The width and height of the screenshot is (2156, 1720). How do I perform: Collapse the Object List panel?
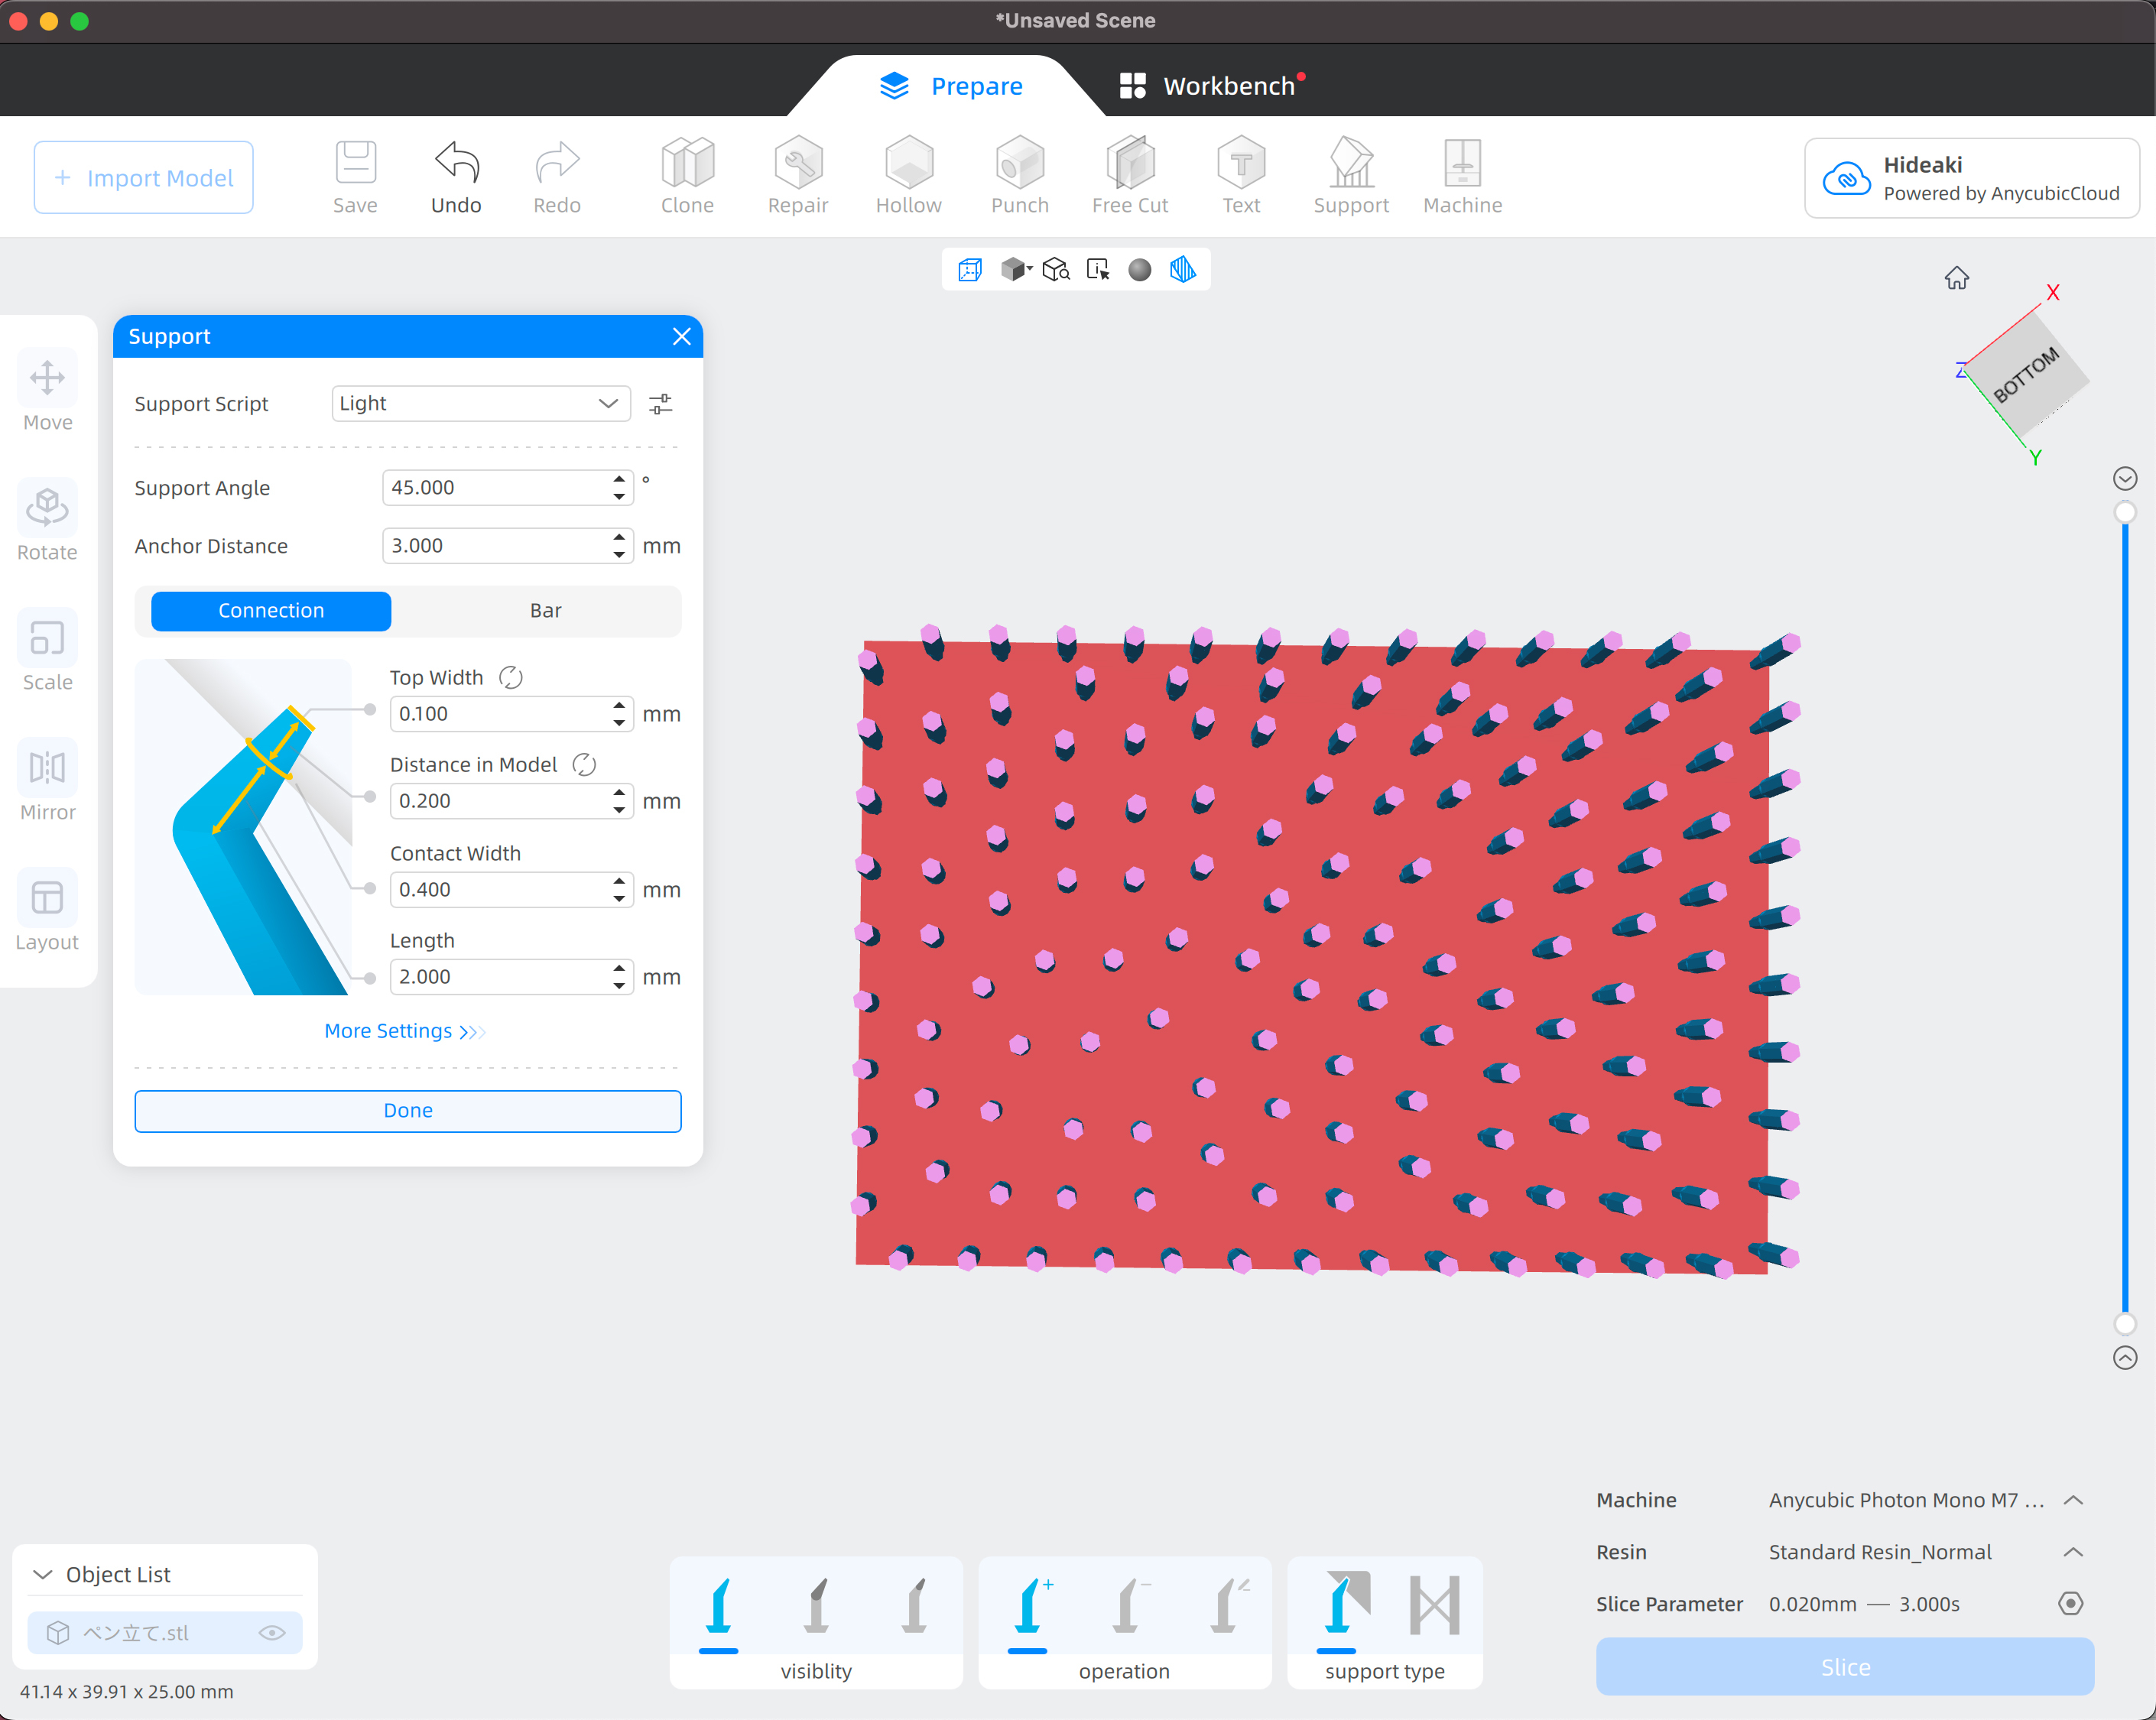coord(42,1575)
